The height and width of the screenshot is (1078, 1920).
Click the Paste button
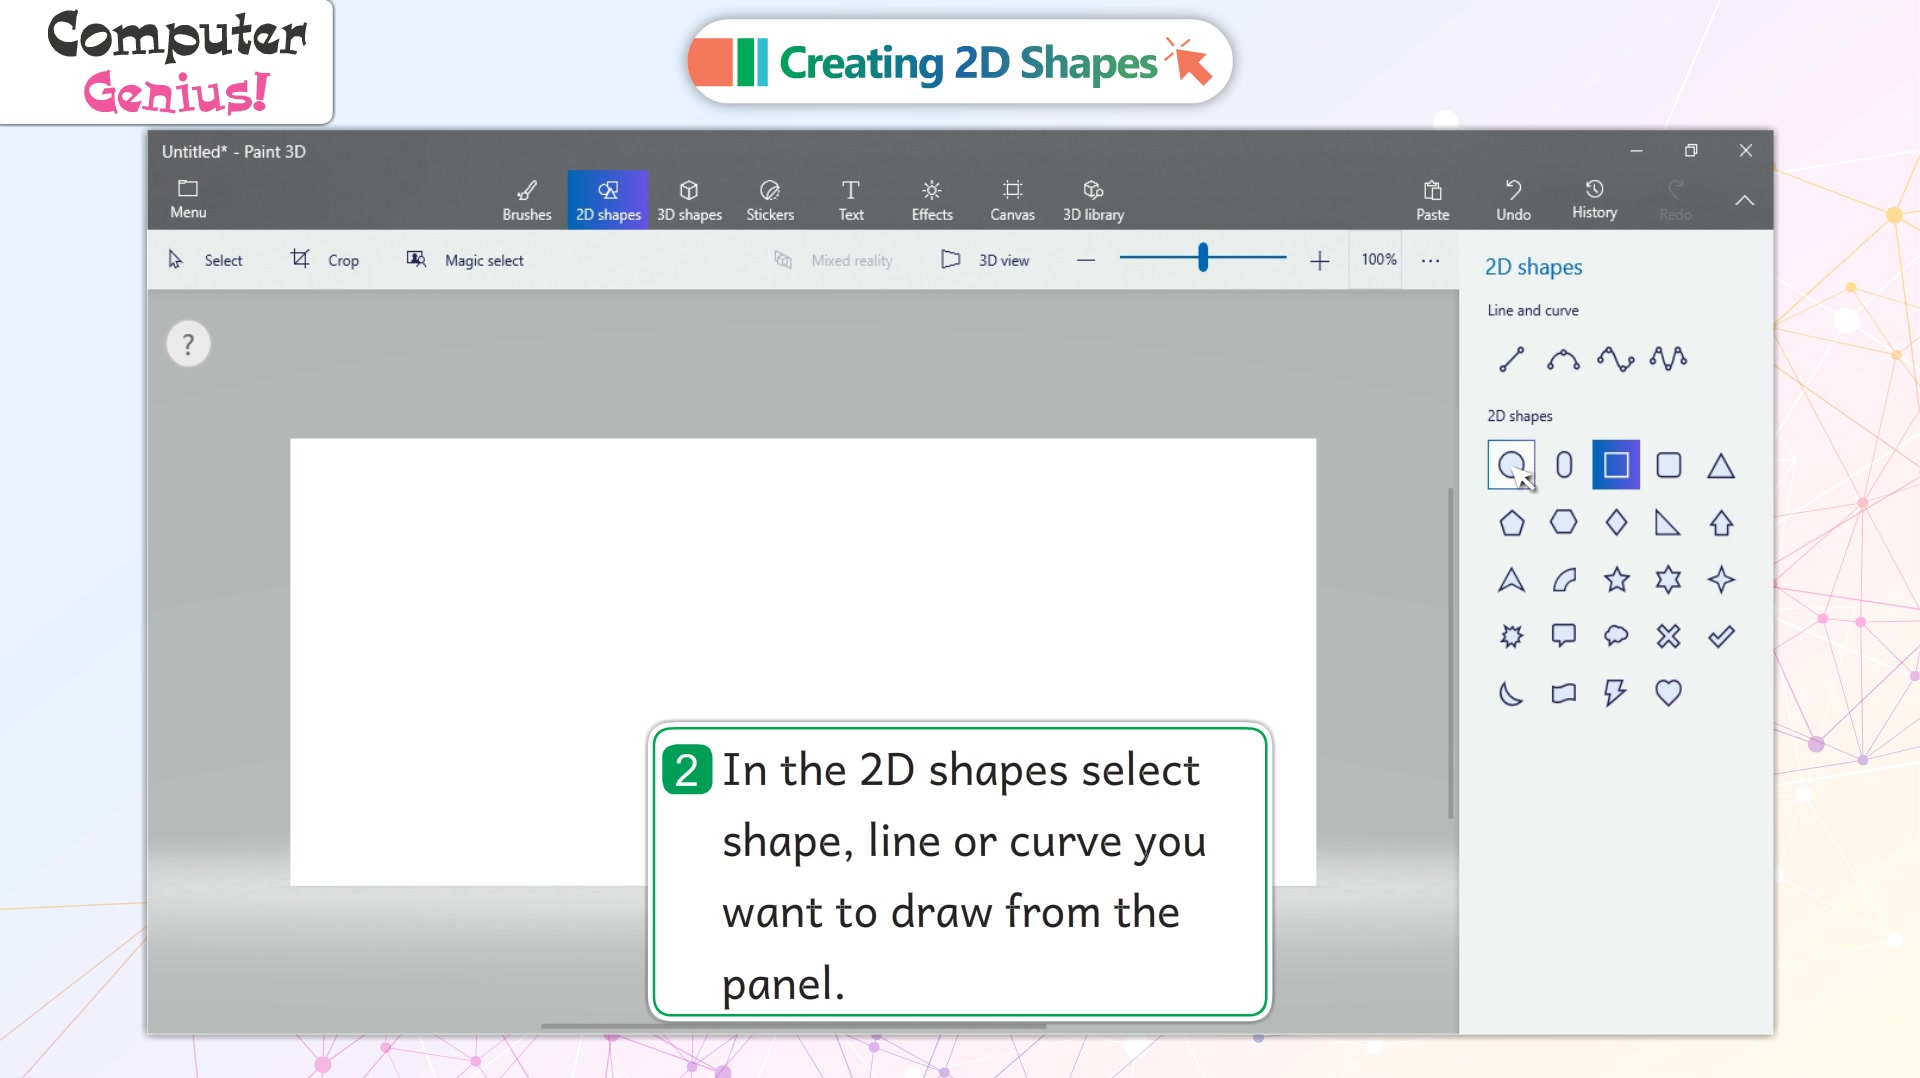tap(1432, 200)
